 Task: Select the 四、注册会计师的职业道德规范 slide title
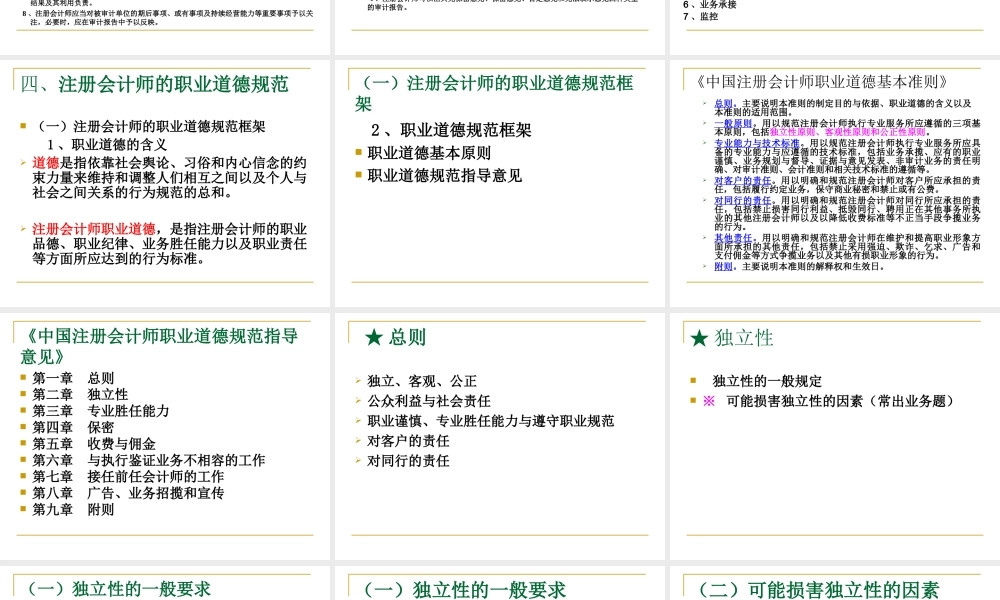click(x=154, y=84)
